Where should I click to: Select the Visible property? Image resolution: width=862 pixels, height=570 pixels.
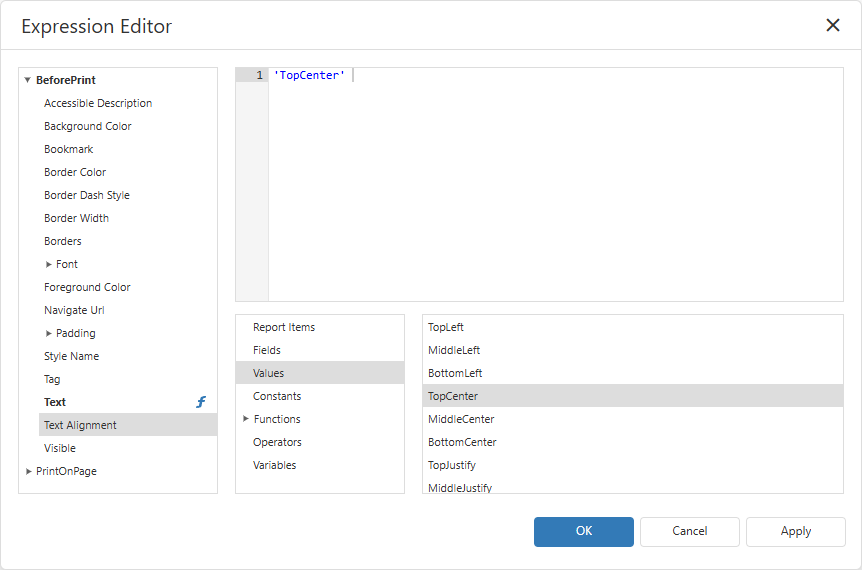click(60, 449)
